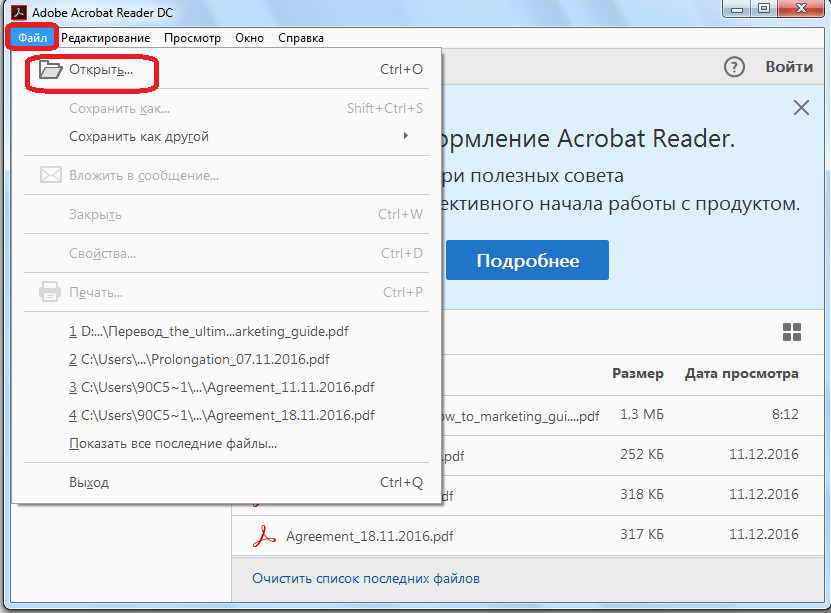Open the Просмотр menu

[x=192, y=38]
